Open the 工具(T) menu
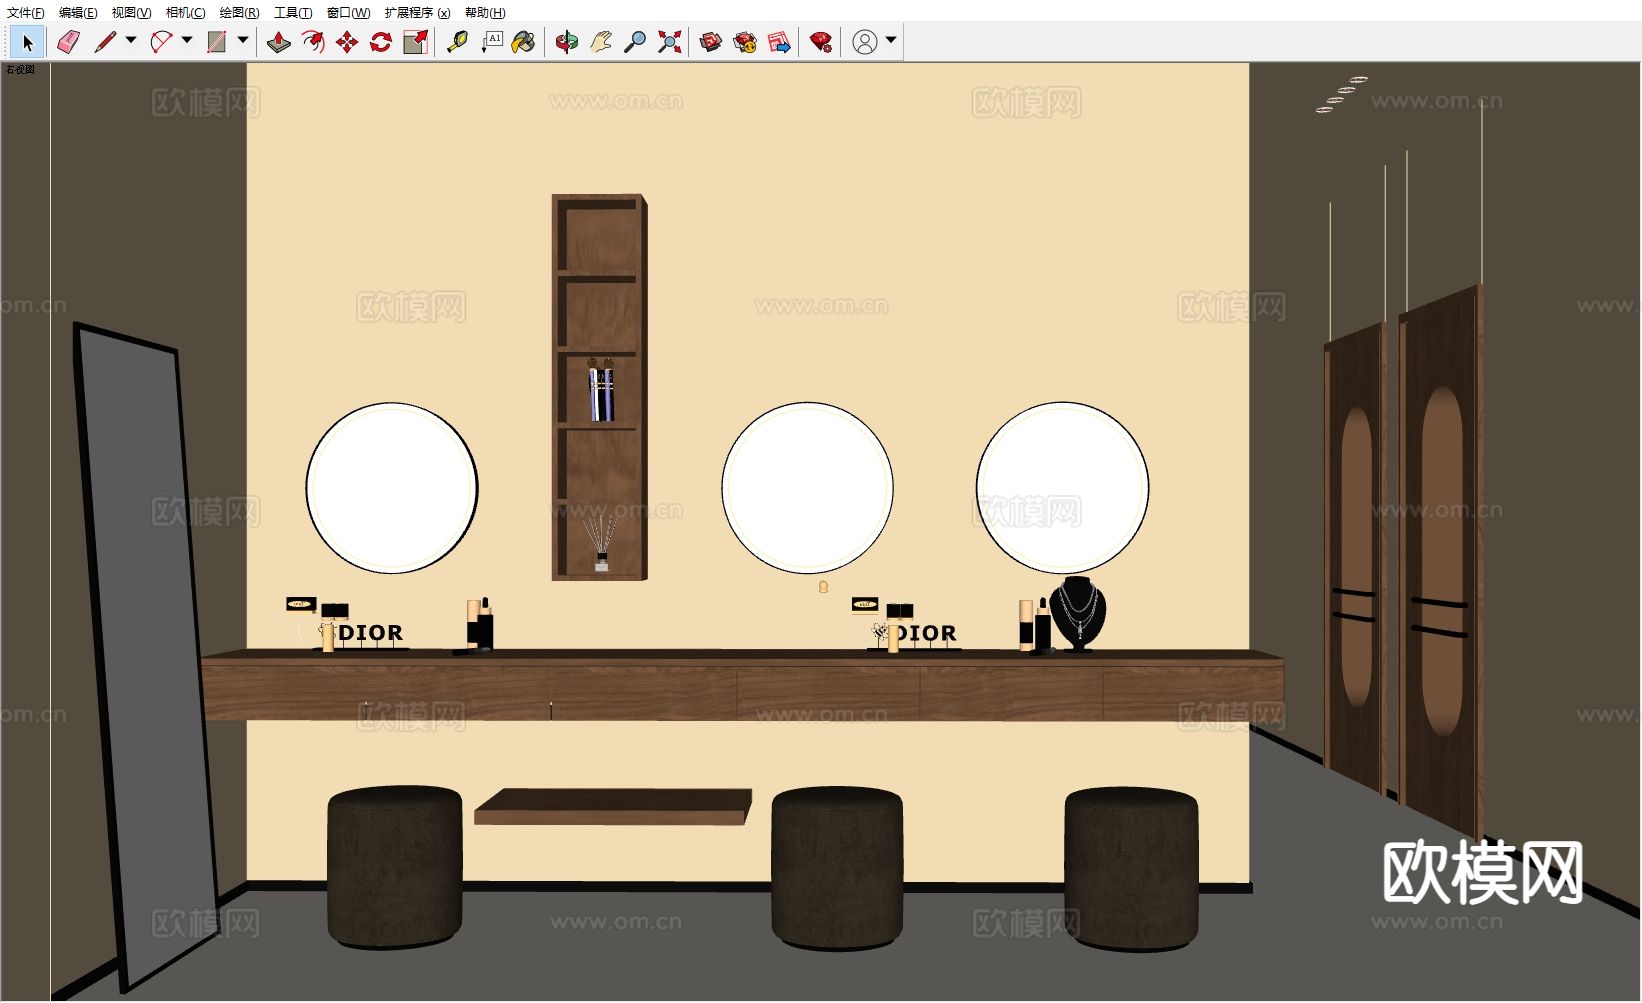This screenshot has height=1003, width=1642. (x=293, y=13)
